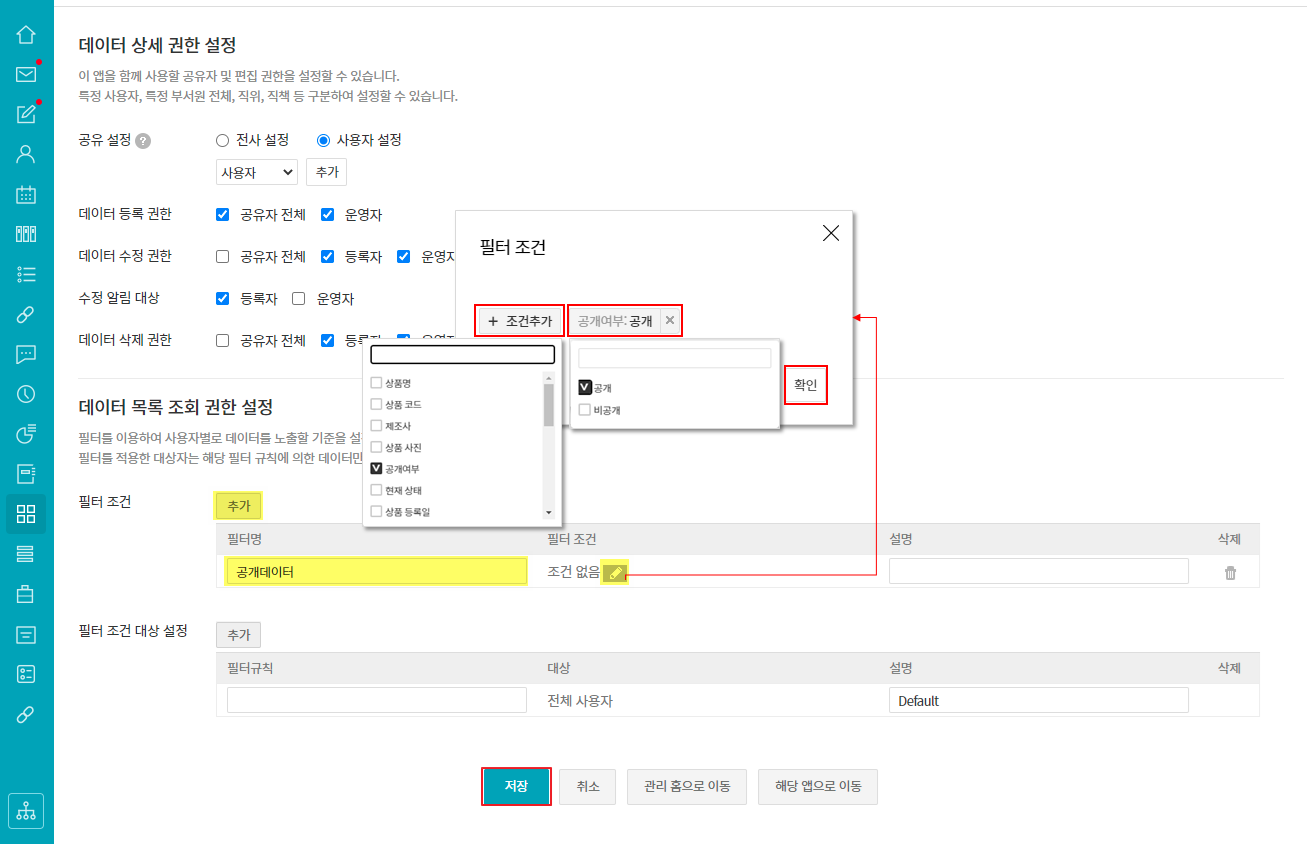Open the mail envelope icon
Image resolution: width=1307 pixels, height=844 pixels.
pos(26,74)
